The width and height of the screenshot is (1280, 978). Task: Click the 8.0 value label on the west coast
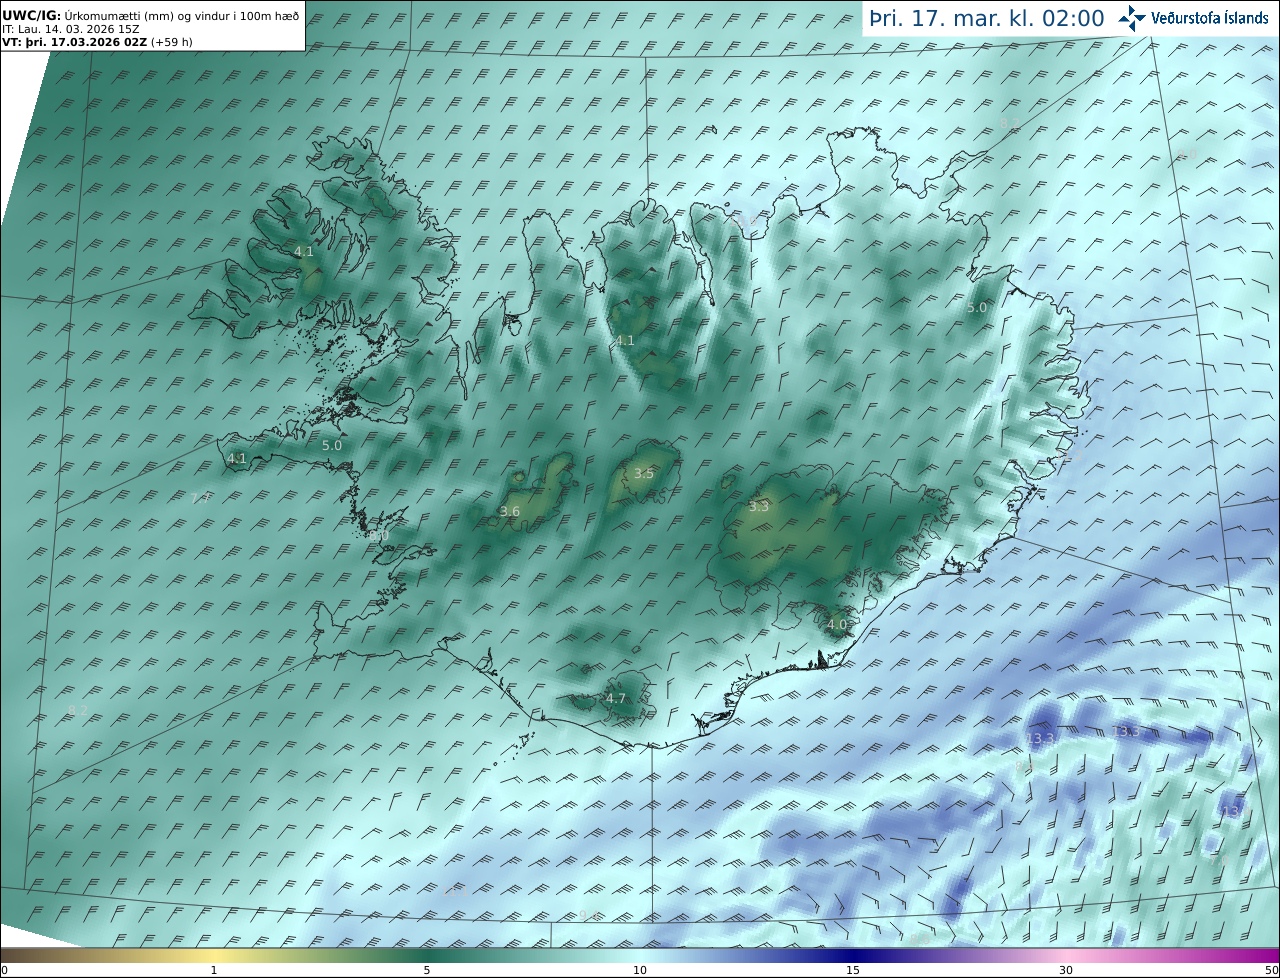(x=379, y=536)
